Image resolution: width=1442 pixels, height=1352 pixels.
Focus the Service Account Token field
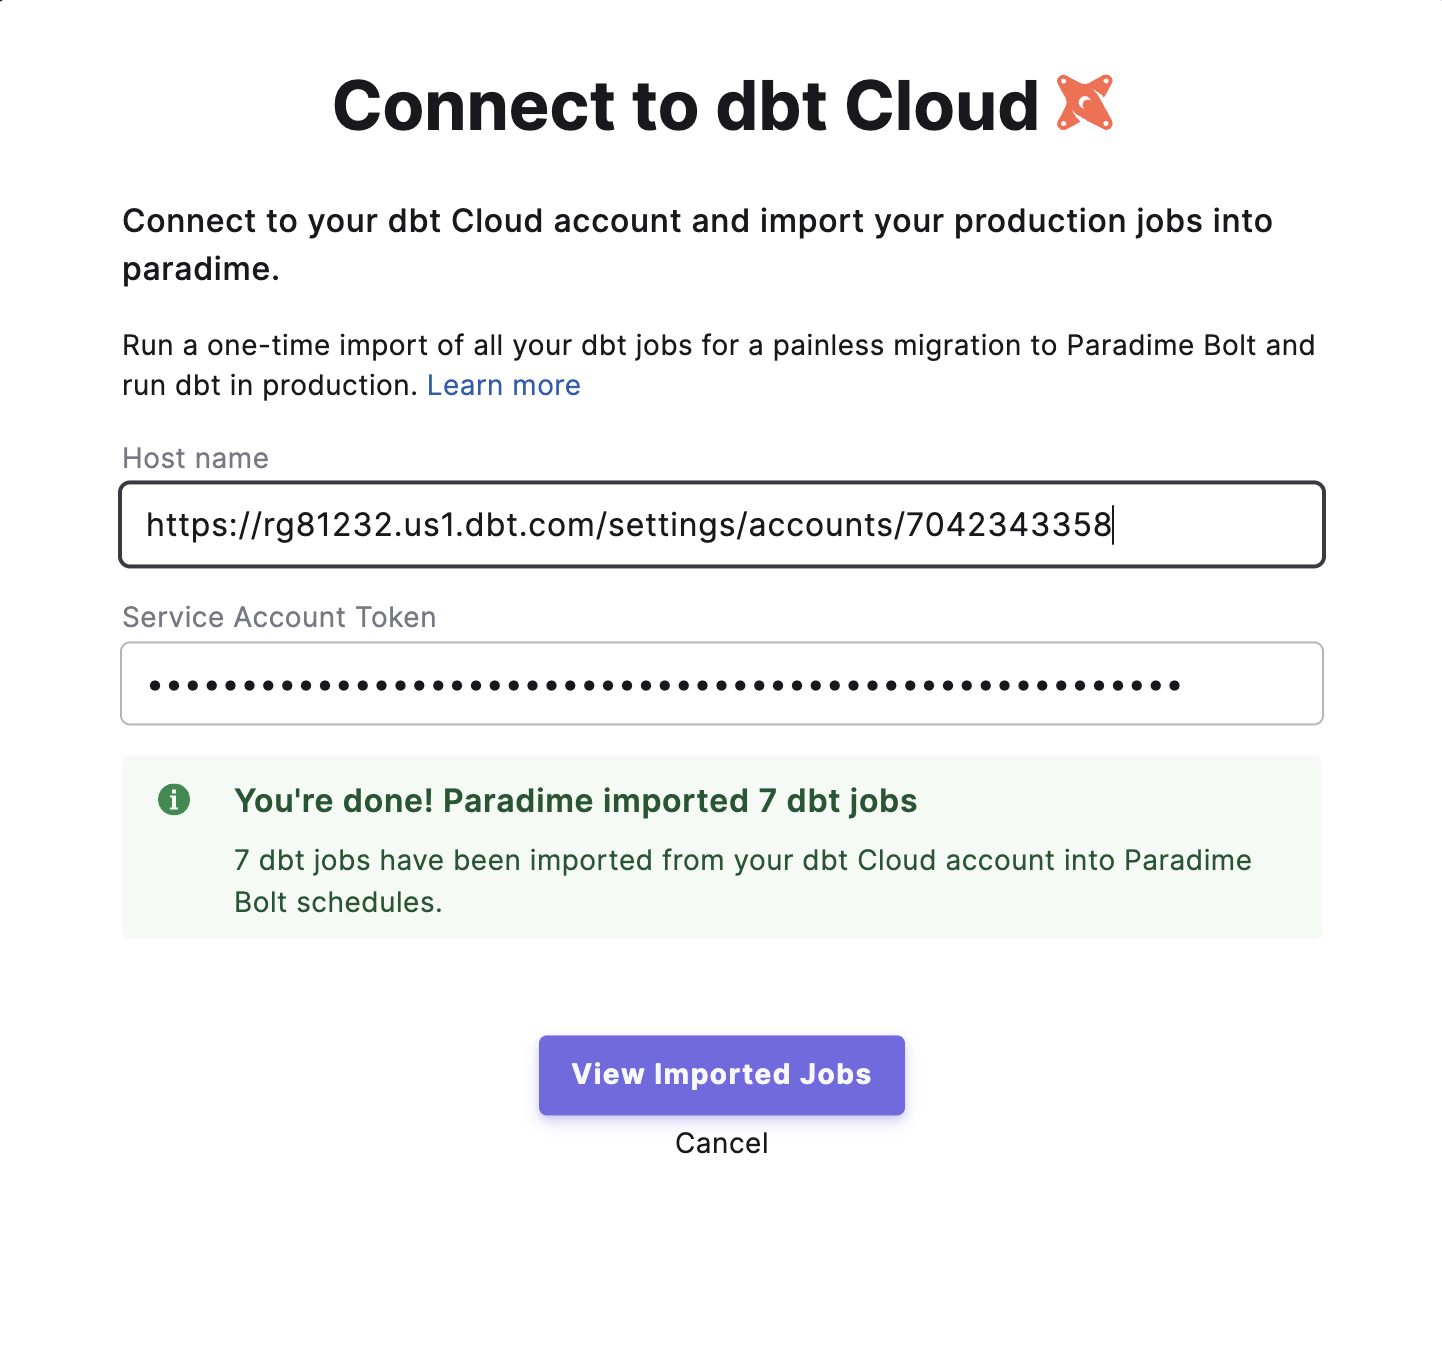point(720,684)
